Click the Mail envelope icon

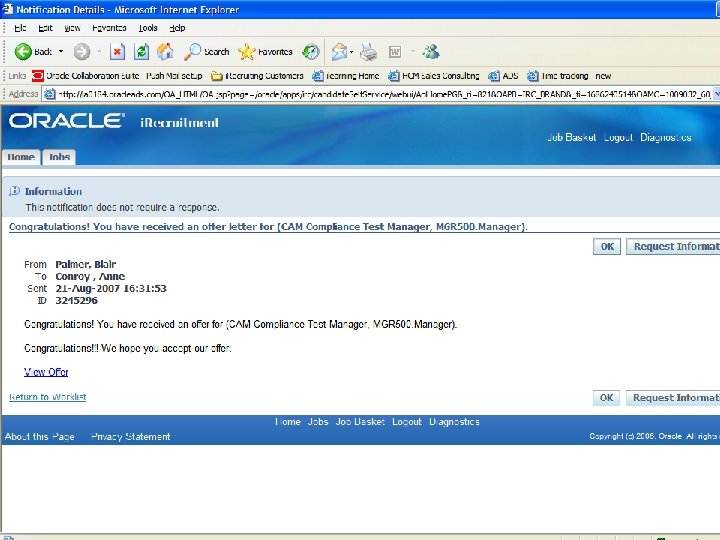click(x=339, y=51)
